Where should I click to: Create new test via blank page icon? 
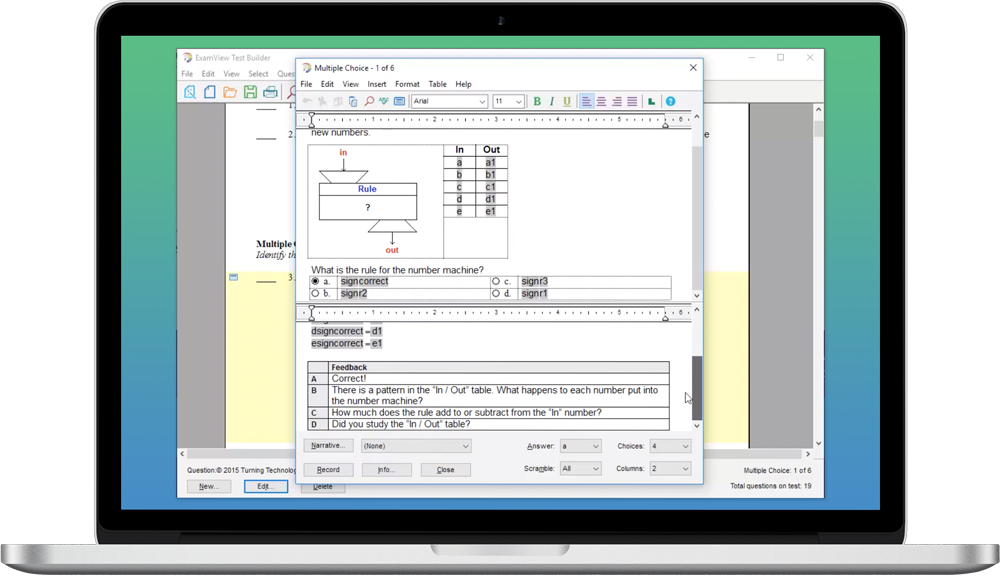click(x=209, y=92)
